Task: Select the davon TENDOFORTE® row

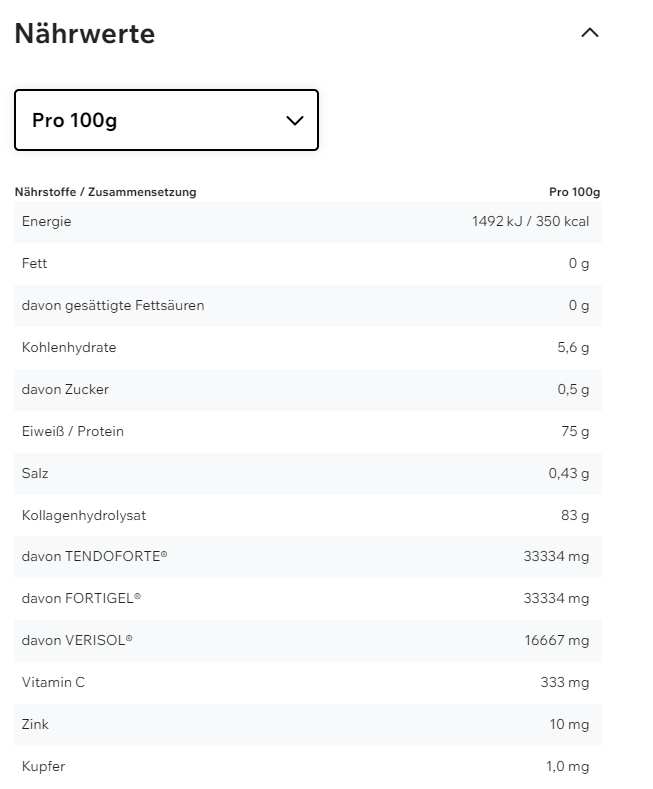Action: click(x=307, y=557)
